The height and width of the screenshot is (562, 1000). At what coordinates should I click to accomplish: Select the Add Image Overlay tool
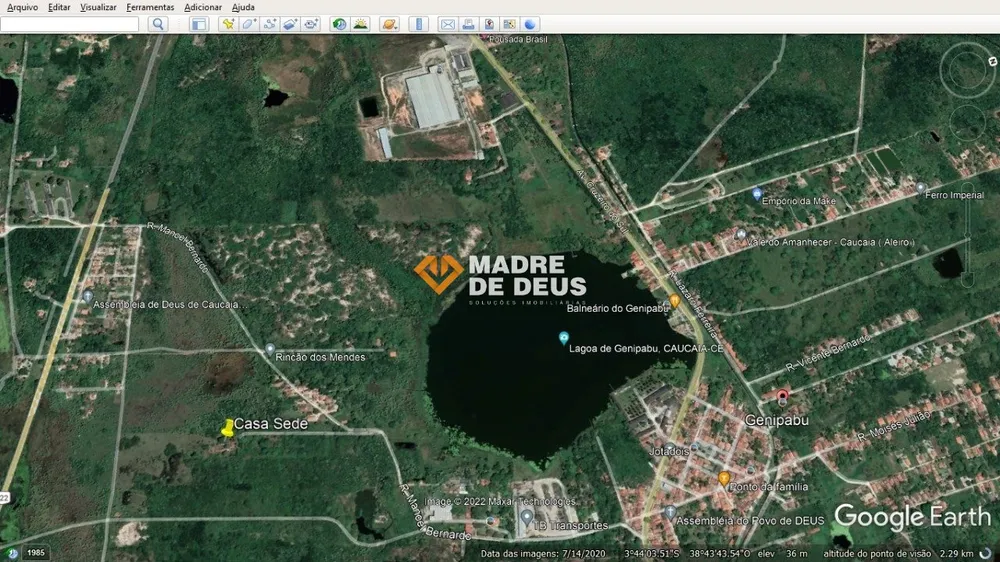pos(290,24)
